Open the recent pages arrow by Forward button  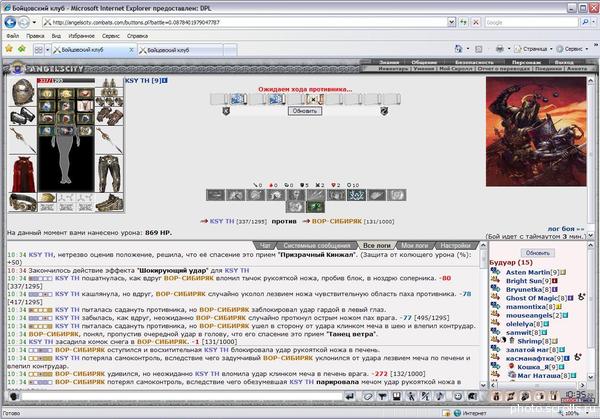[x=34, y=22]
